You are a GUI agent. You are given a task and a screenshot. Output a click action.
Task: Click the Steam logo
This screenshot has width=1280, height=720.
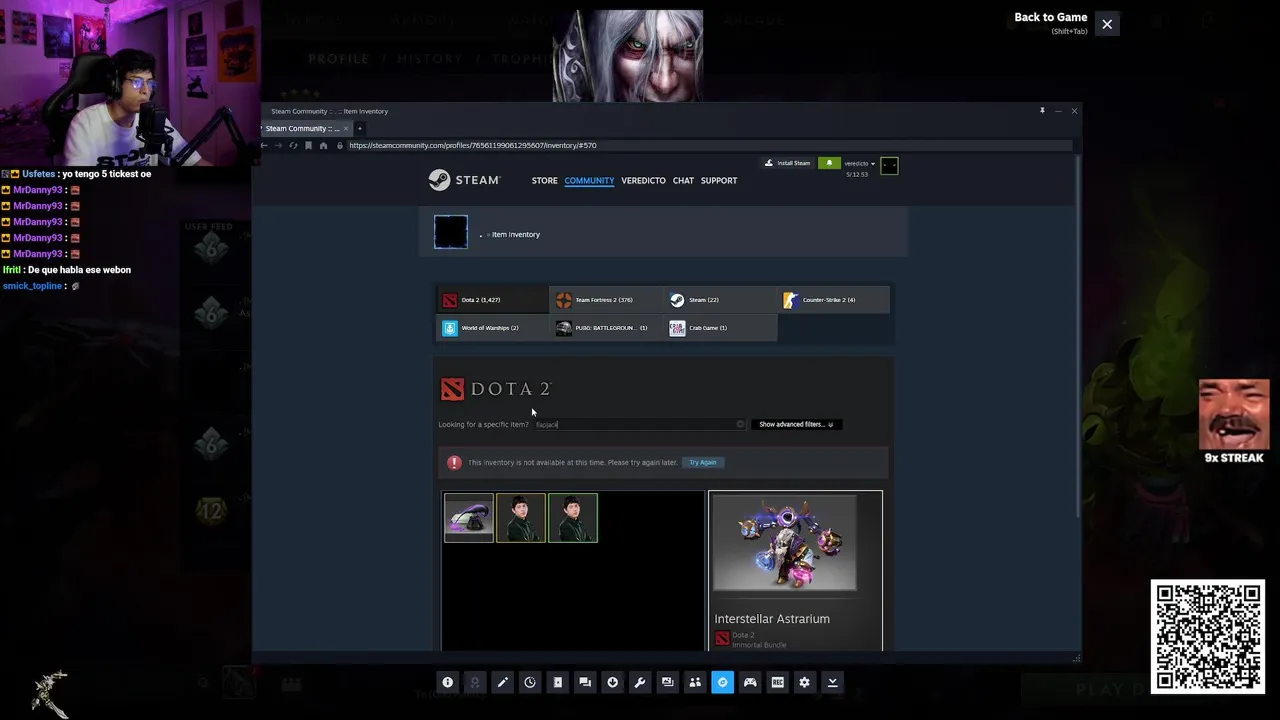point(464,180)
